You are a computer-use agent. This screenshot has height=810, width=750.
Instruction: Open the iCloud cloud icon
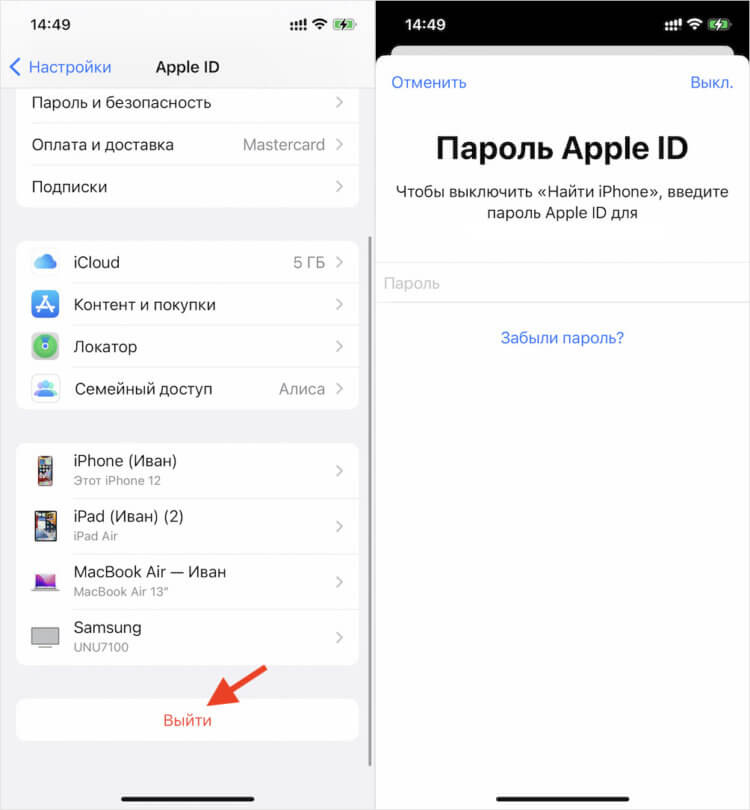click(x=45, y=262)
